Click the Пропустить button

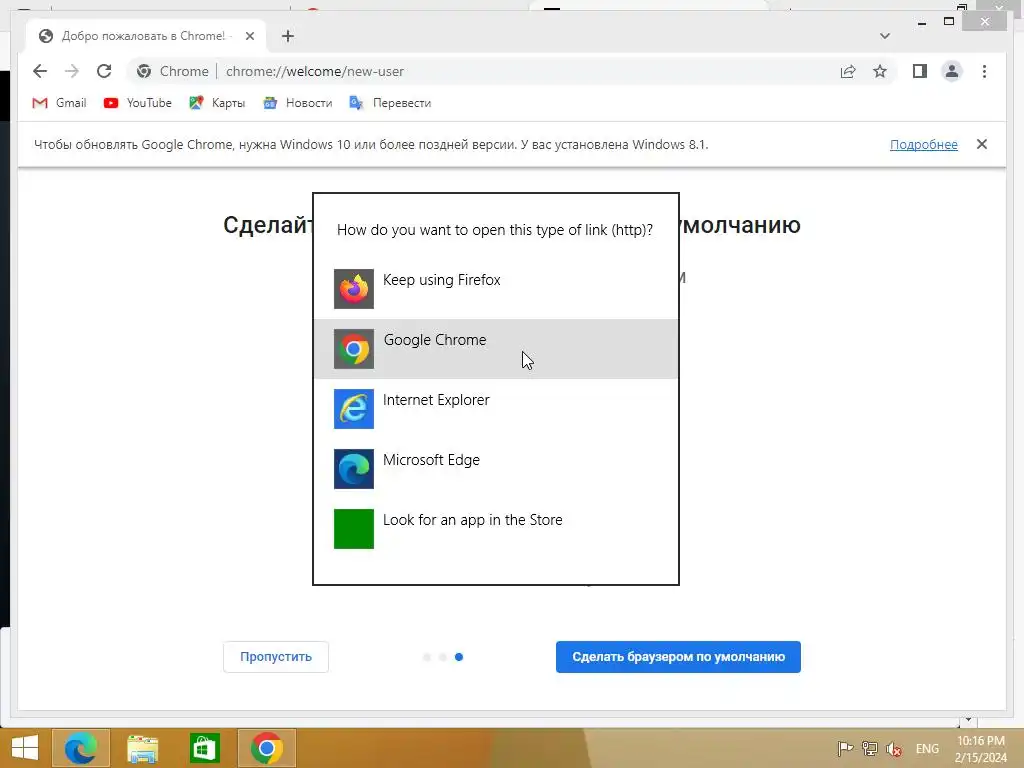(x=276, y=657)
